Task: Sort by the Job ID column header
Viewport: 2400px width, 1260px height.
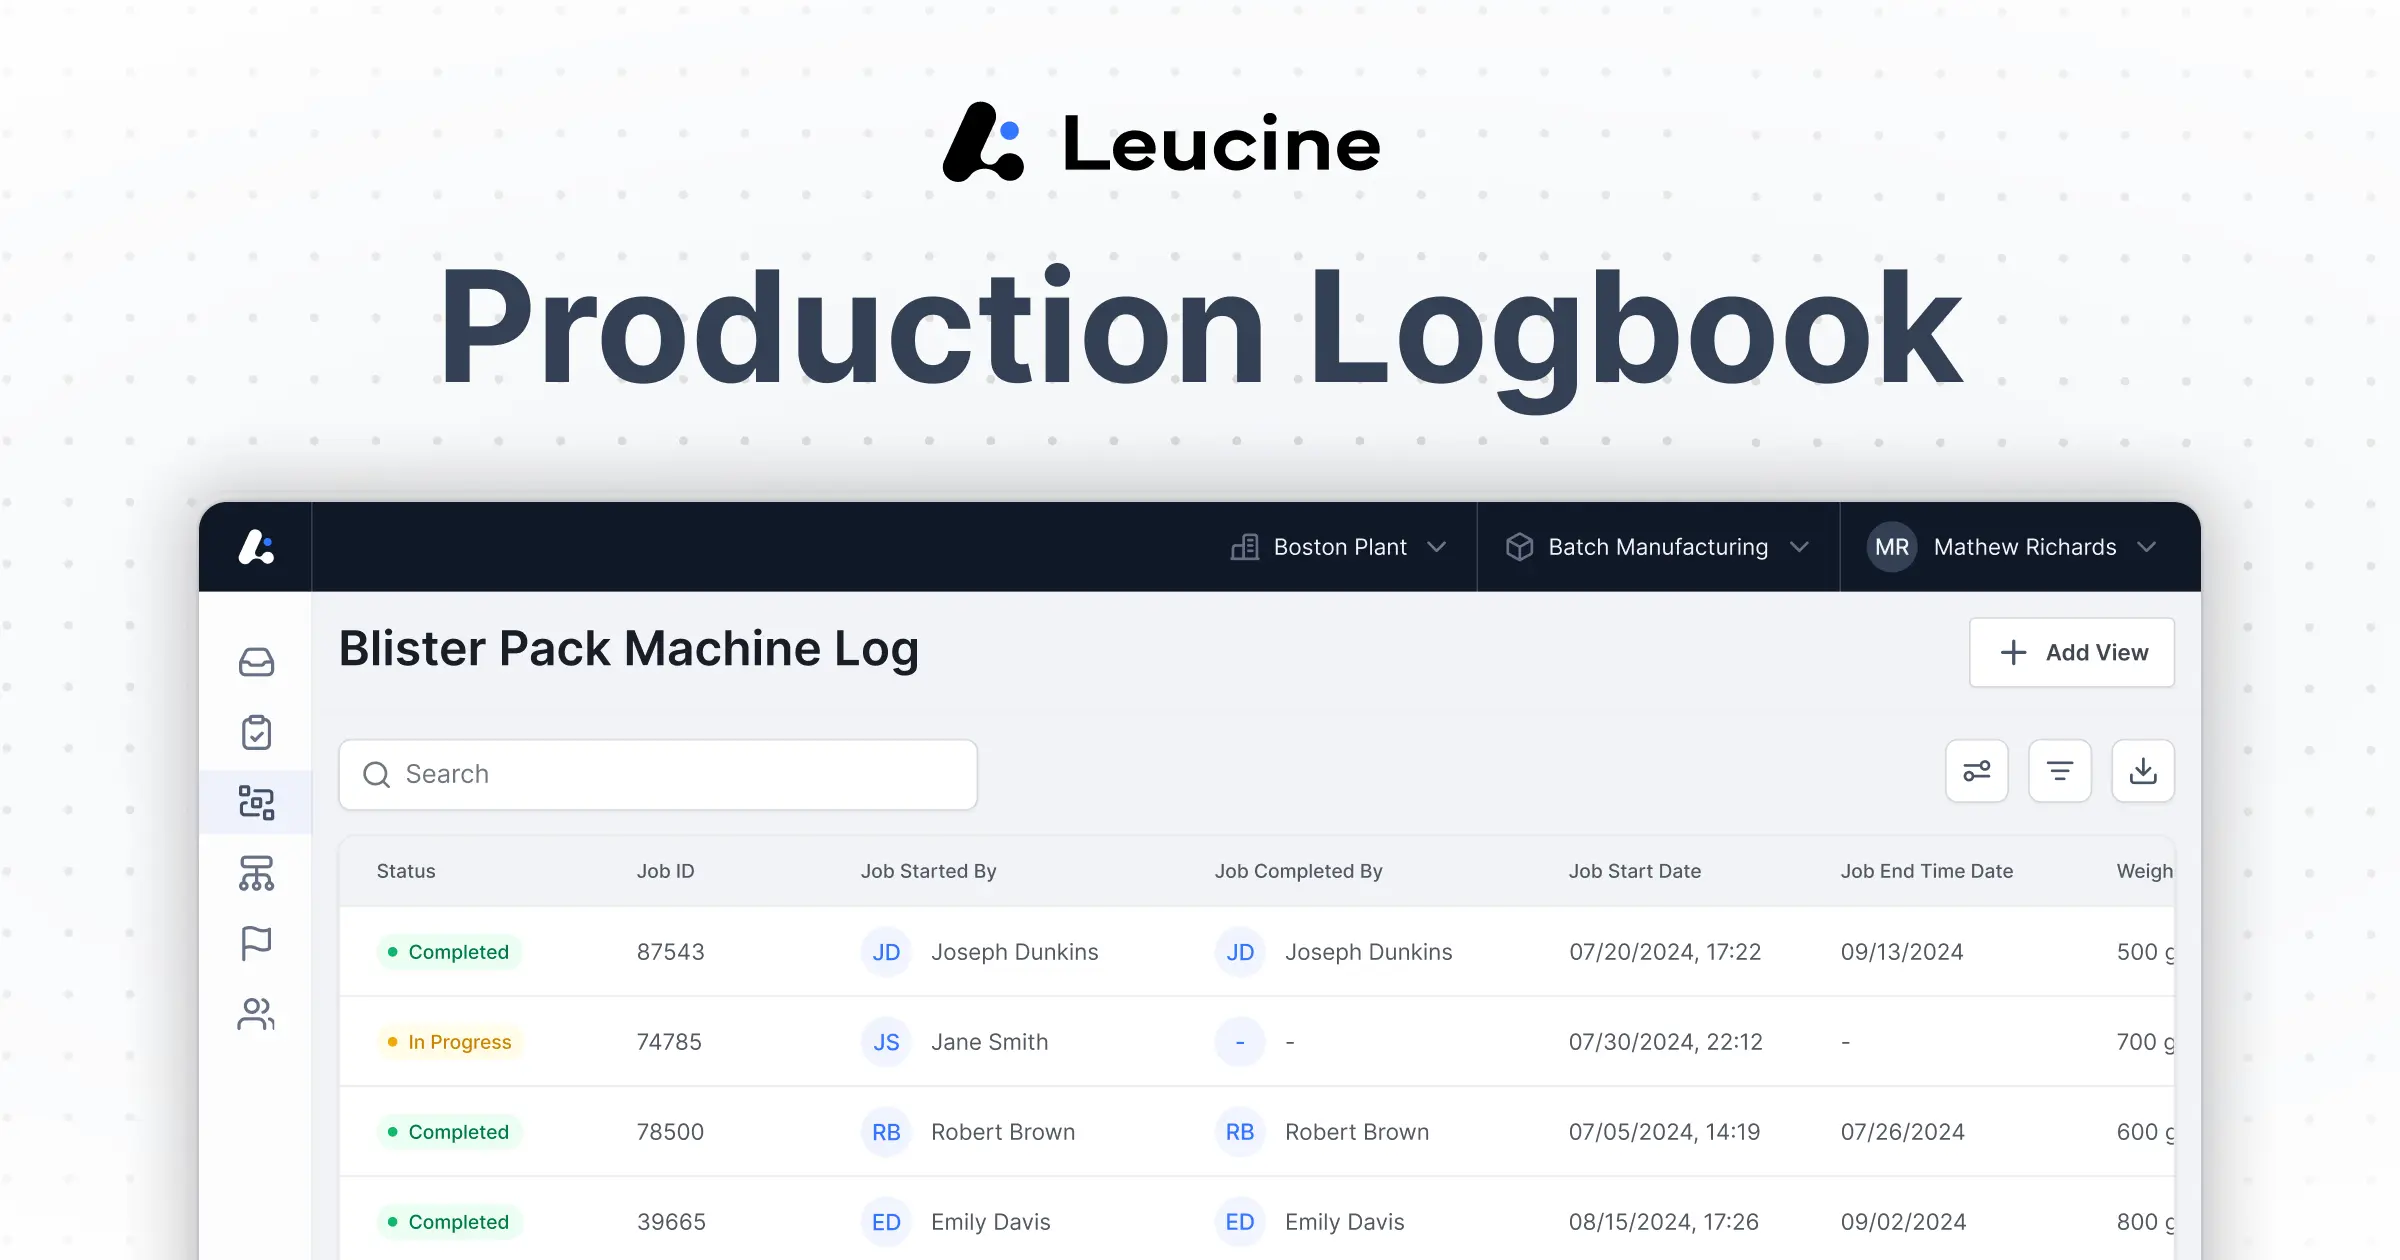Action: point(665,871)
